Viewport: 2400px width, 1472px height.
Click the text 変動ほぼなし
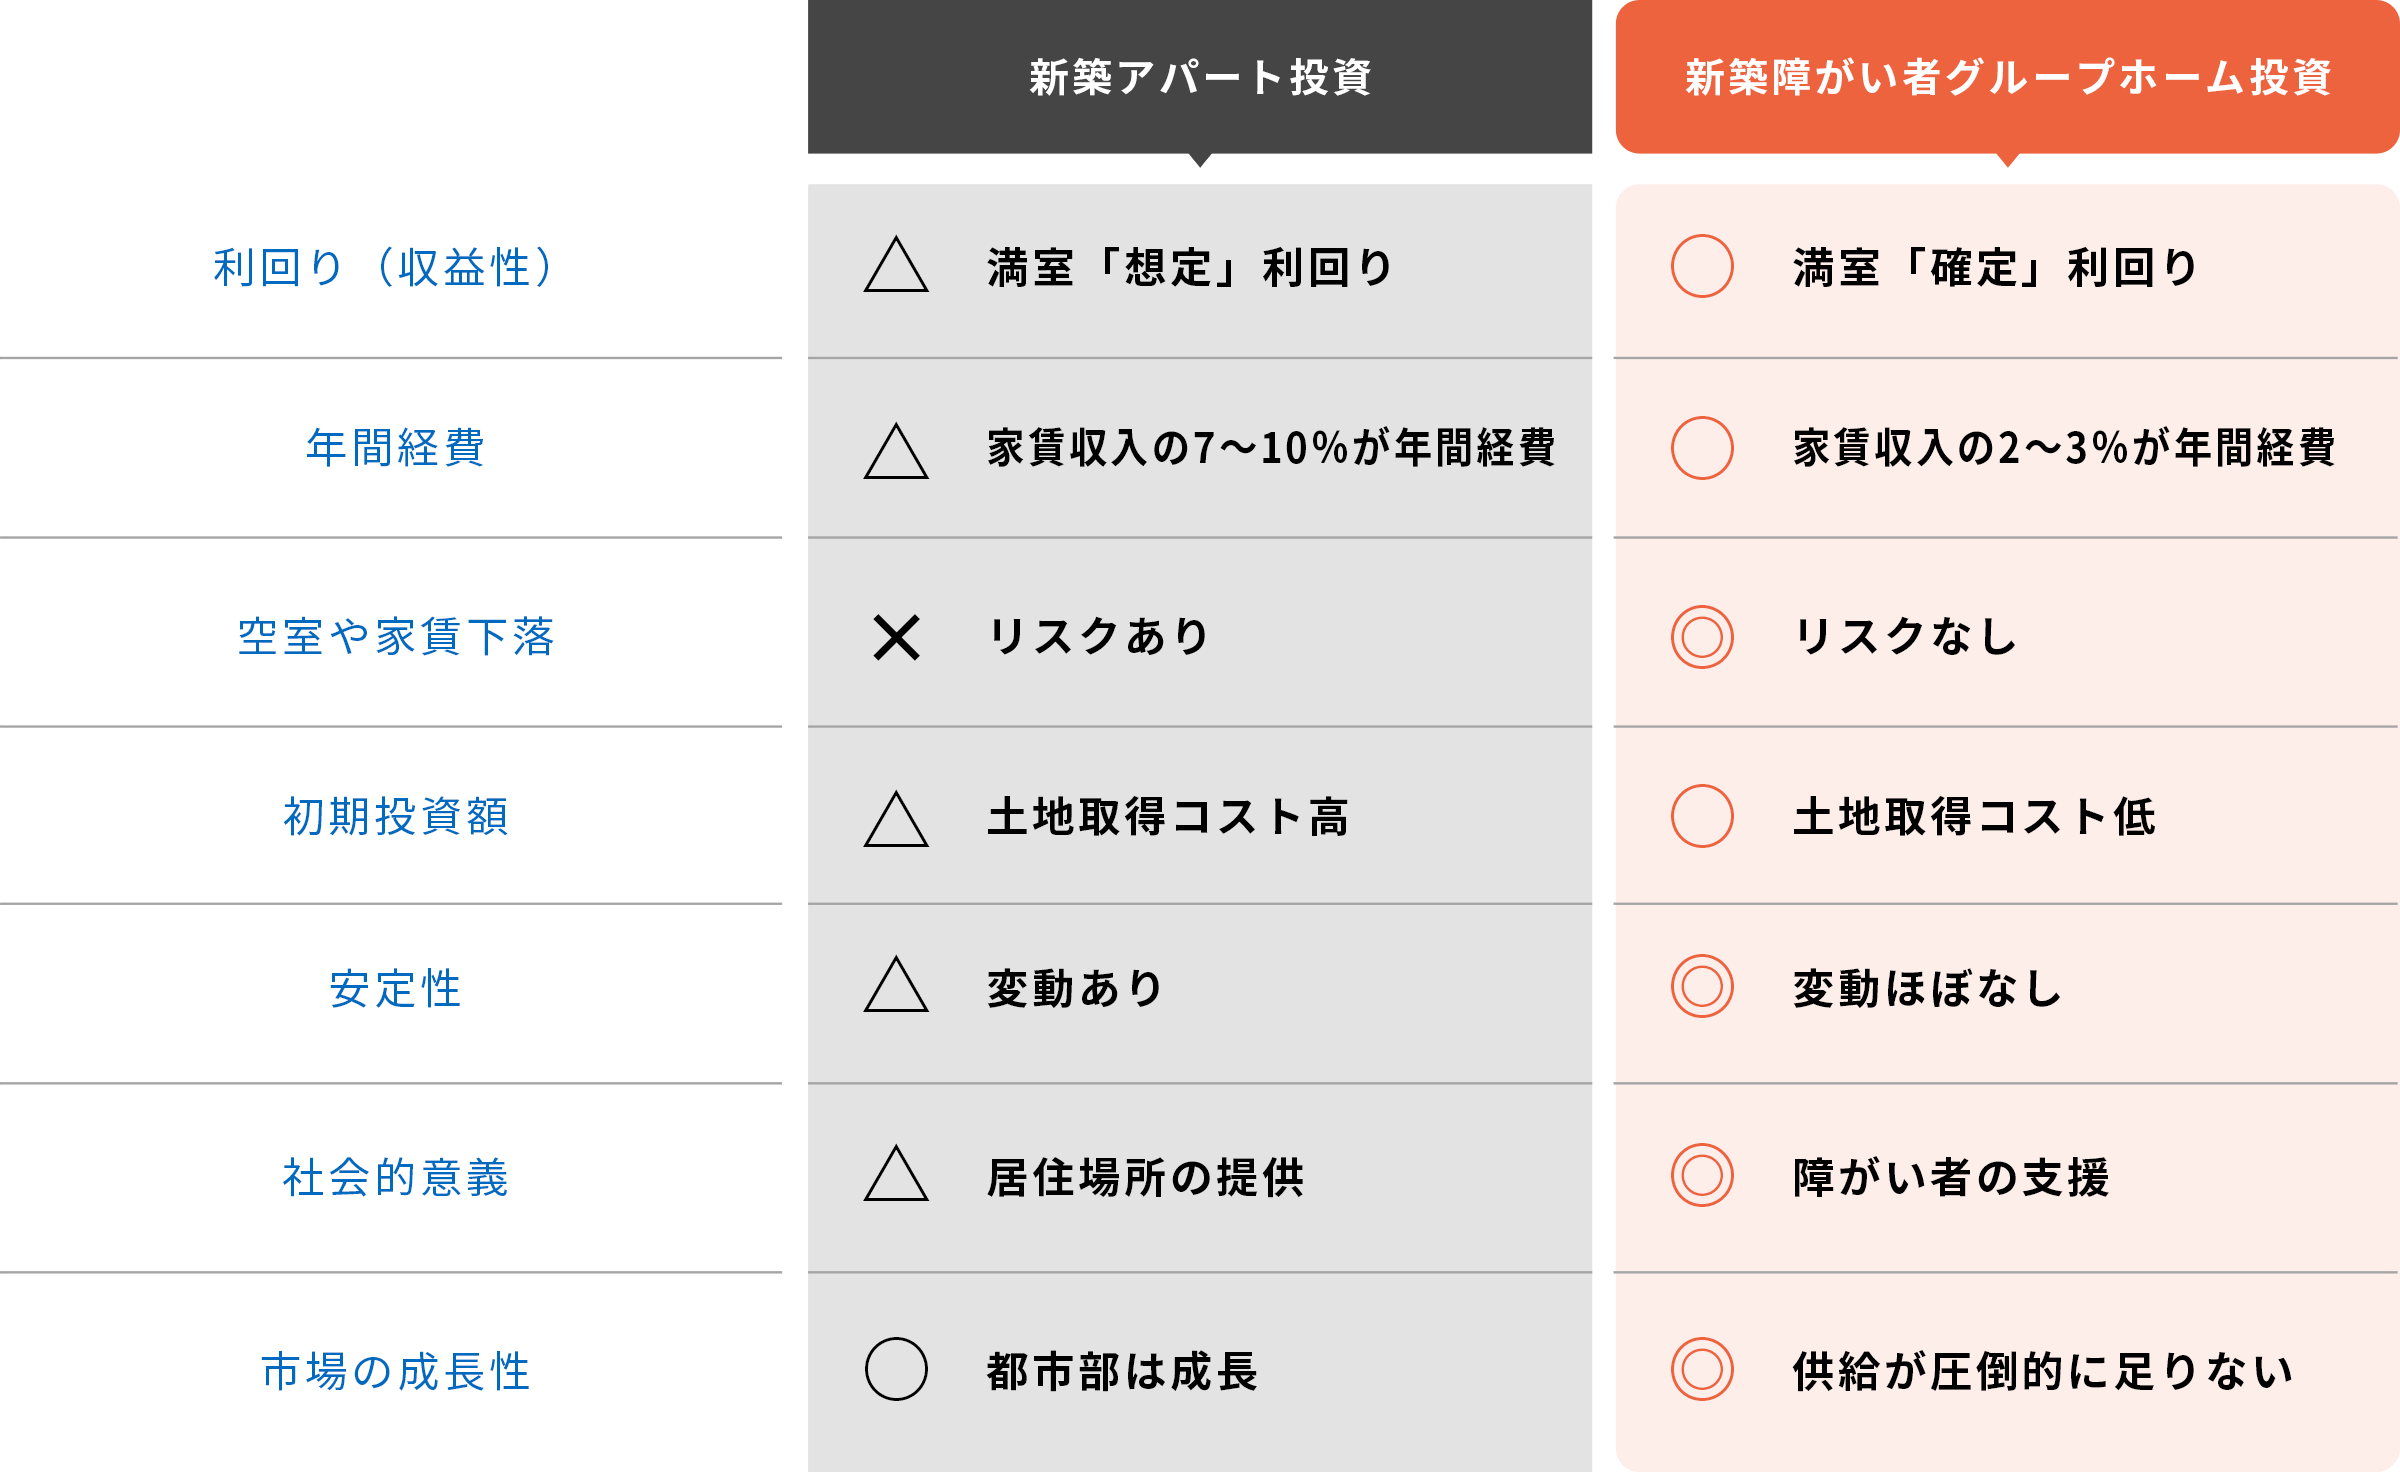(x=1927, y=988)
